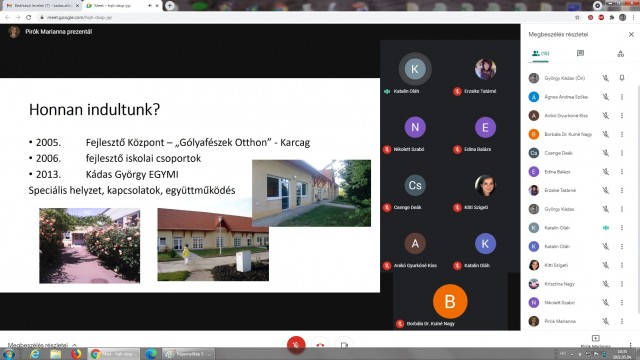Close the Megbeszélés részletei side panel

631,35
